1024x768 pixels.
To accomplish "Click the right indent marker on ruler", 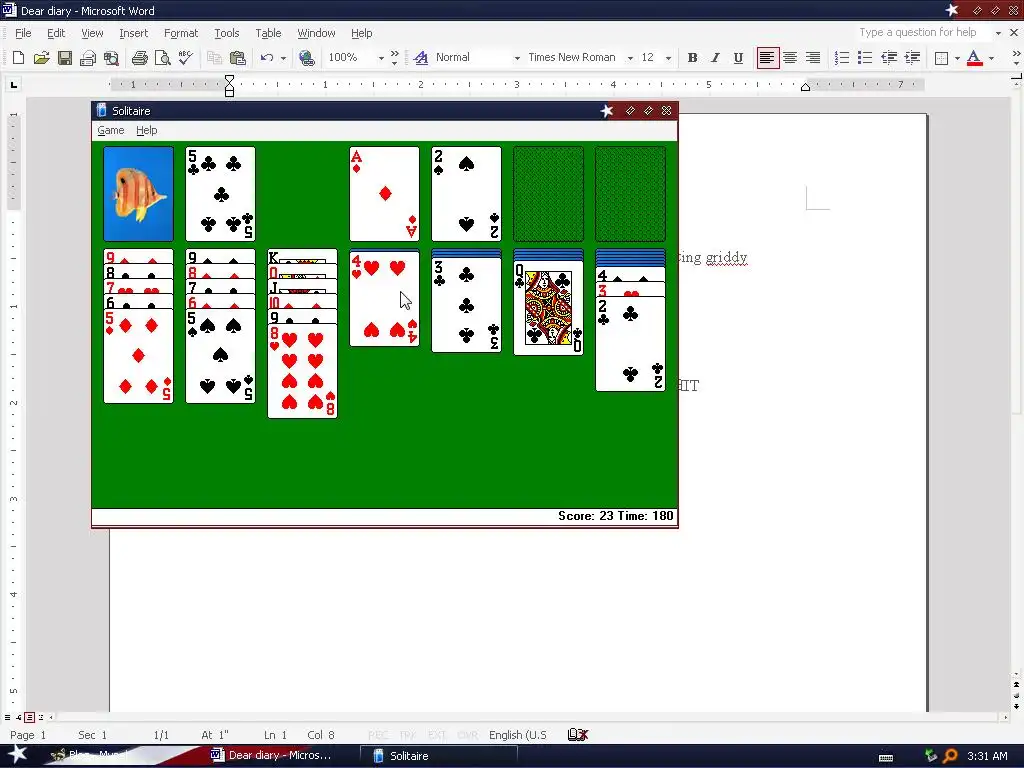I will (x=806, y=88).
